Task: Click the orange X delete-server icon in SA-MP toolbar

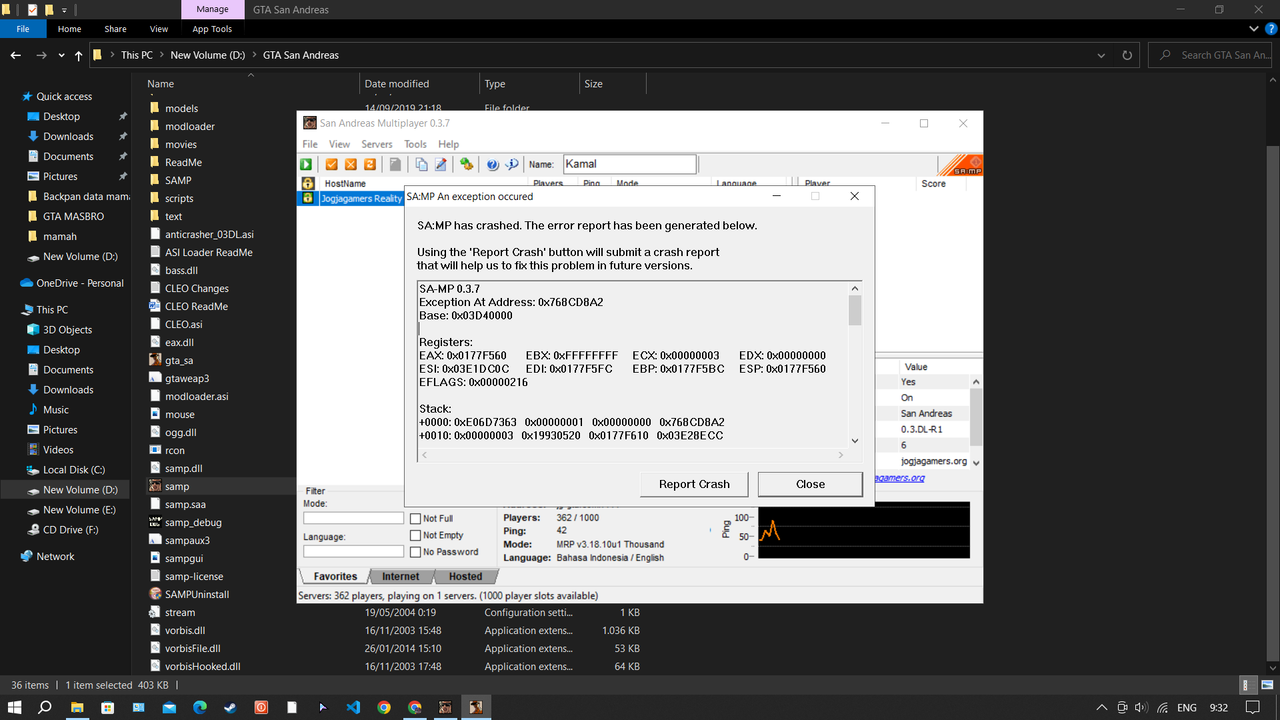Action: pyautogui.click(x=351, y=164)
